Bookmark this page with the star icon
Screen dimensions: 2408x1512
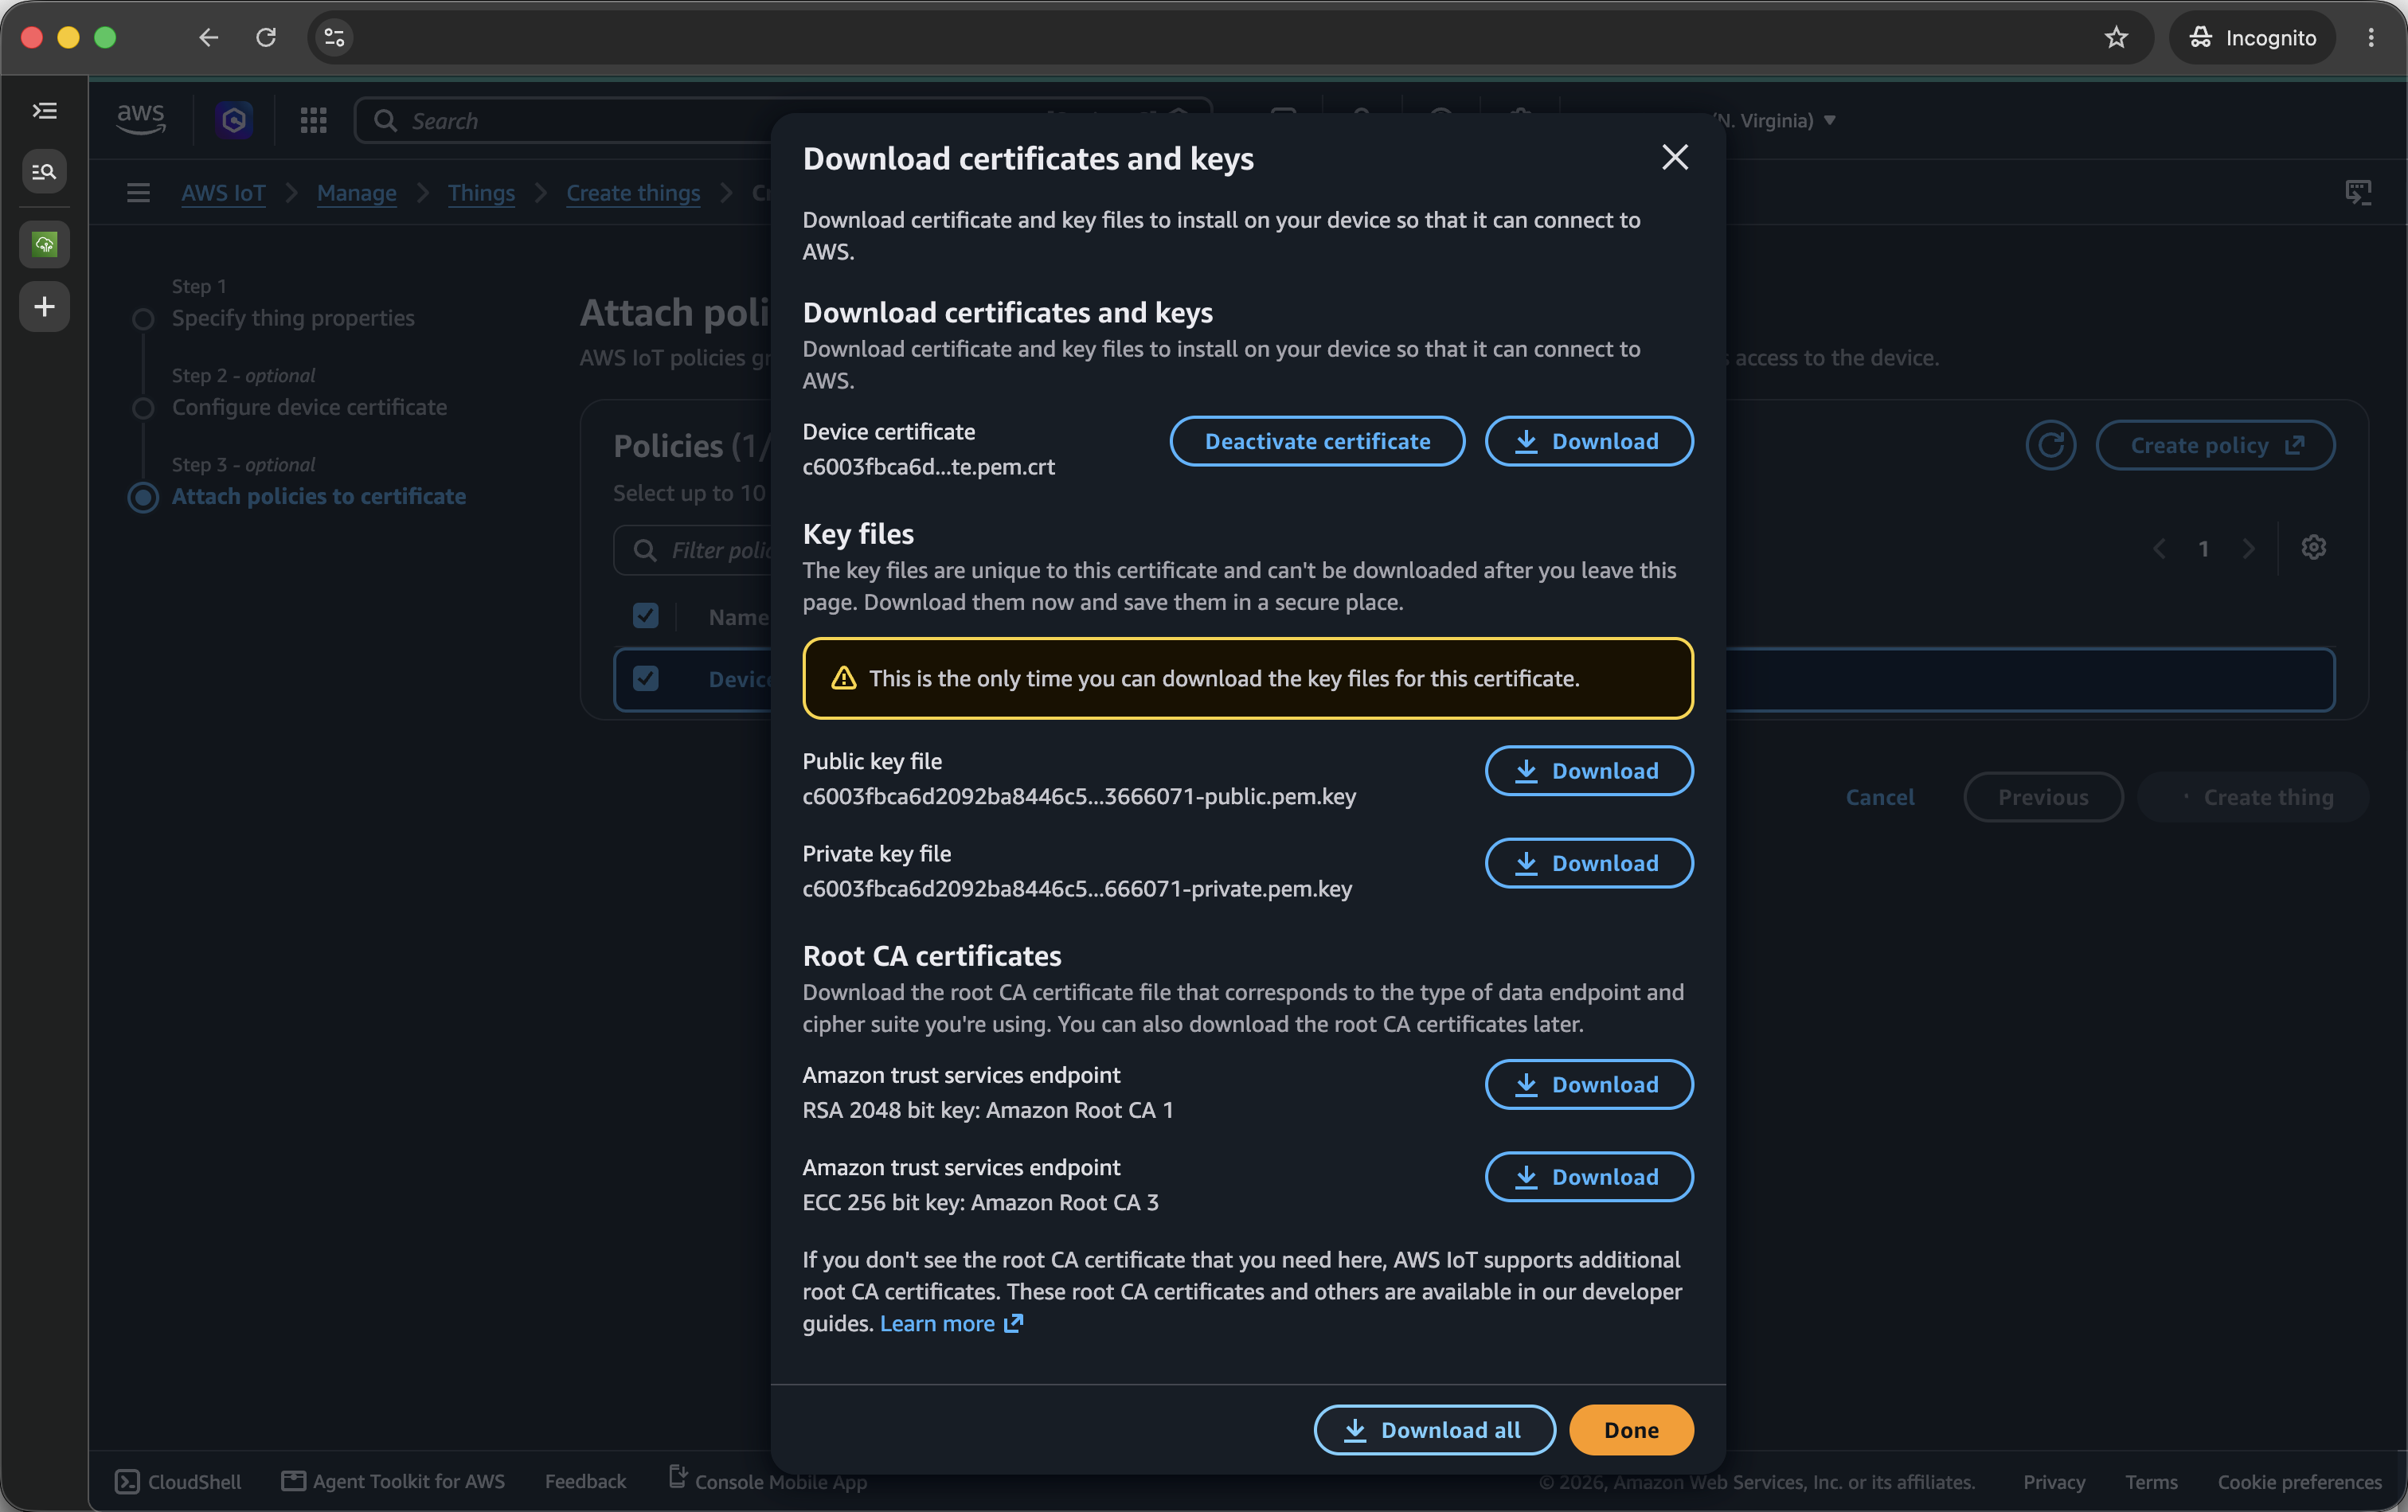(x=2116, y=37)
